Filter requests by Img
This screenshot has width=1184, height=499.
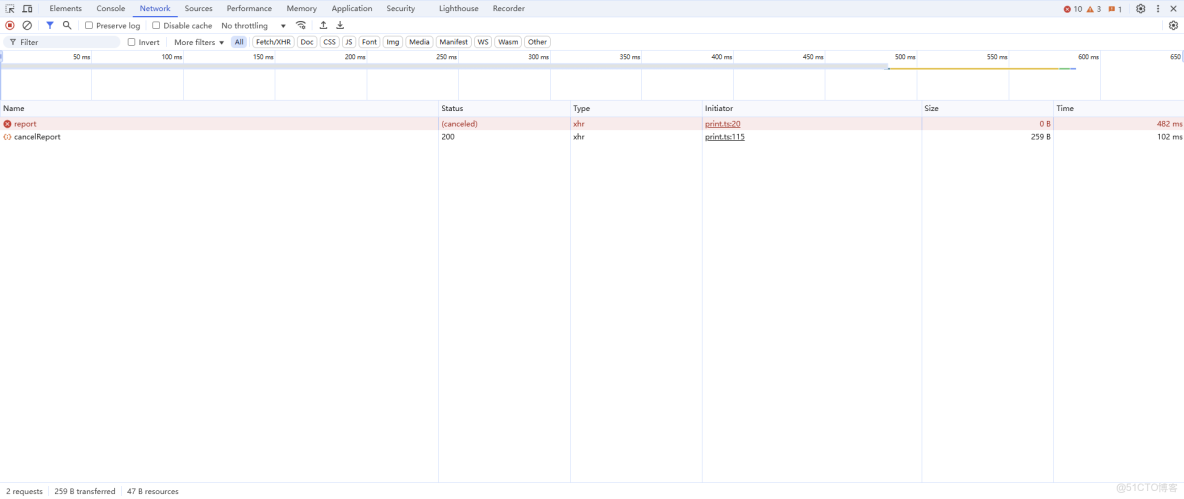click(393, 42)
